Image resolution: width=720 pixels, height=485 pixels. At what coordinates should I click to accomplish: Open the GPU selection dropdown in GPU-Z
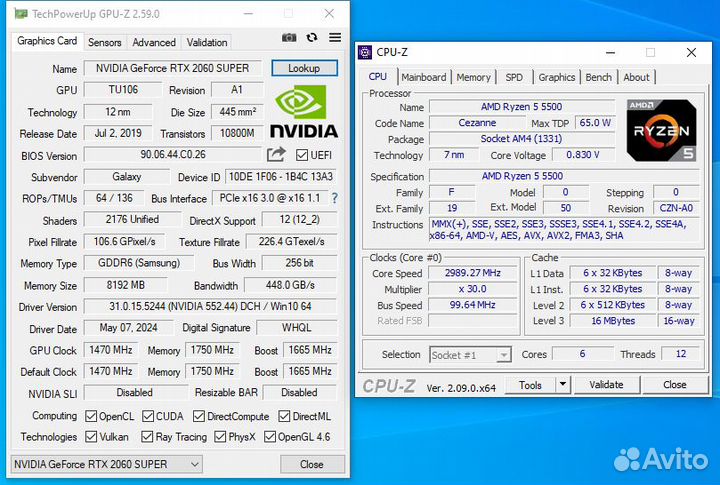coord(107,464)
